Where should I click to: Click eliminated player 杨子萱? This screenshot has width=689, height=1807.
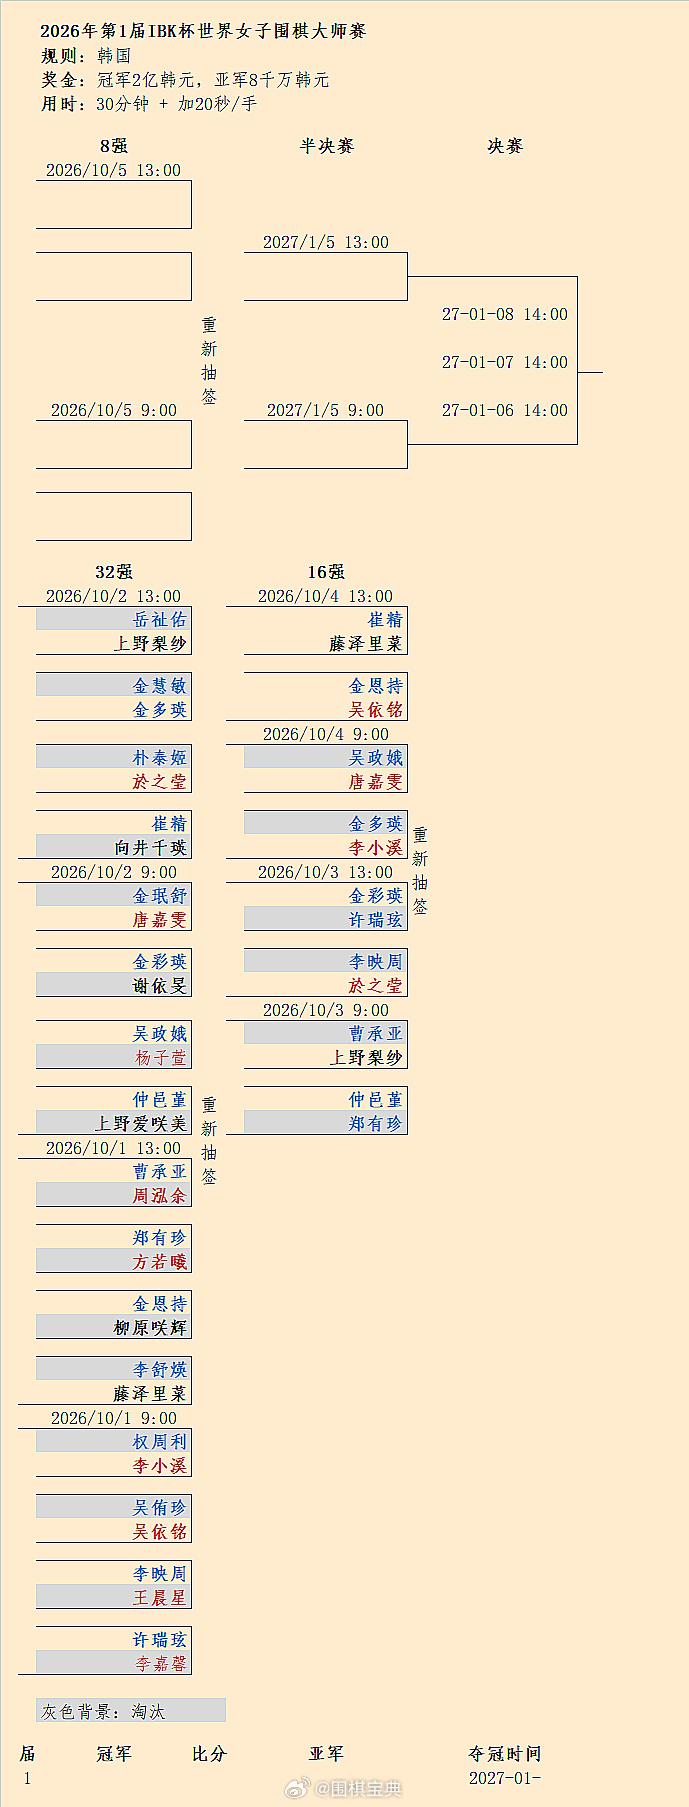pos(161,1058)
